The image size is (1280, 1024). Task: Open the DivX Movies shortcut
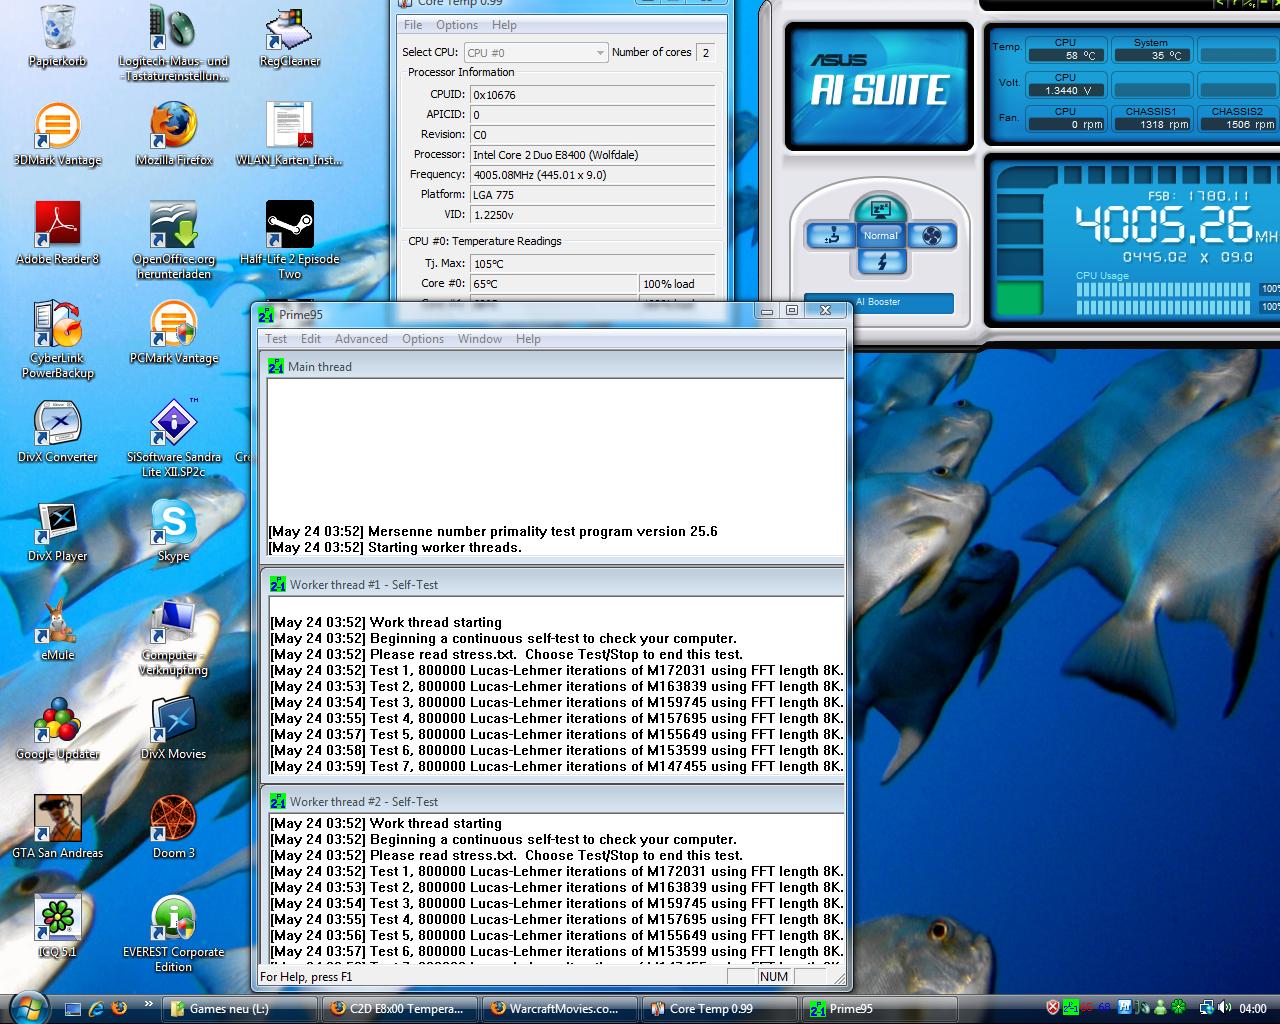click(x=173, y=728)
